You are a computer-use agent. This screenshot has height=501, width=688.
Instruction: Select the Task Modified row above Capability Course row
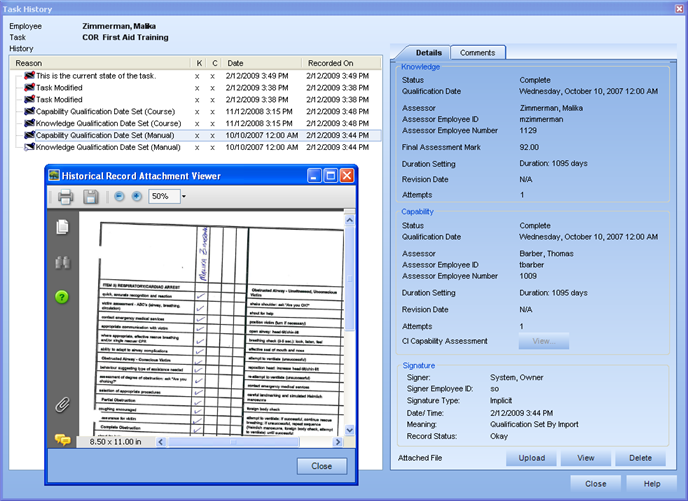[196, 100]
